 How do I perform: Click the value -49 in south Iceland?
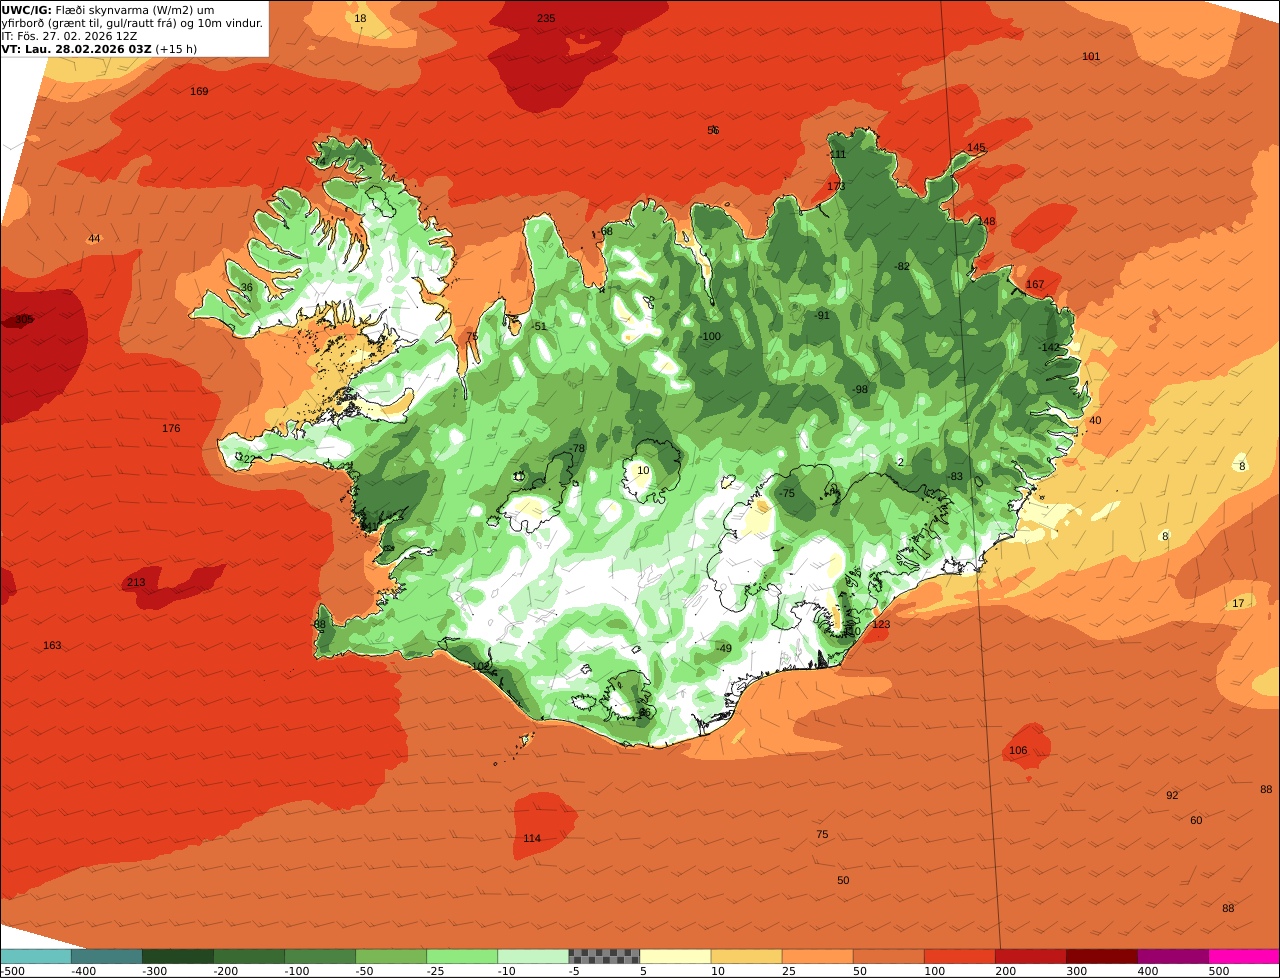point(724,648)
